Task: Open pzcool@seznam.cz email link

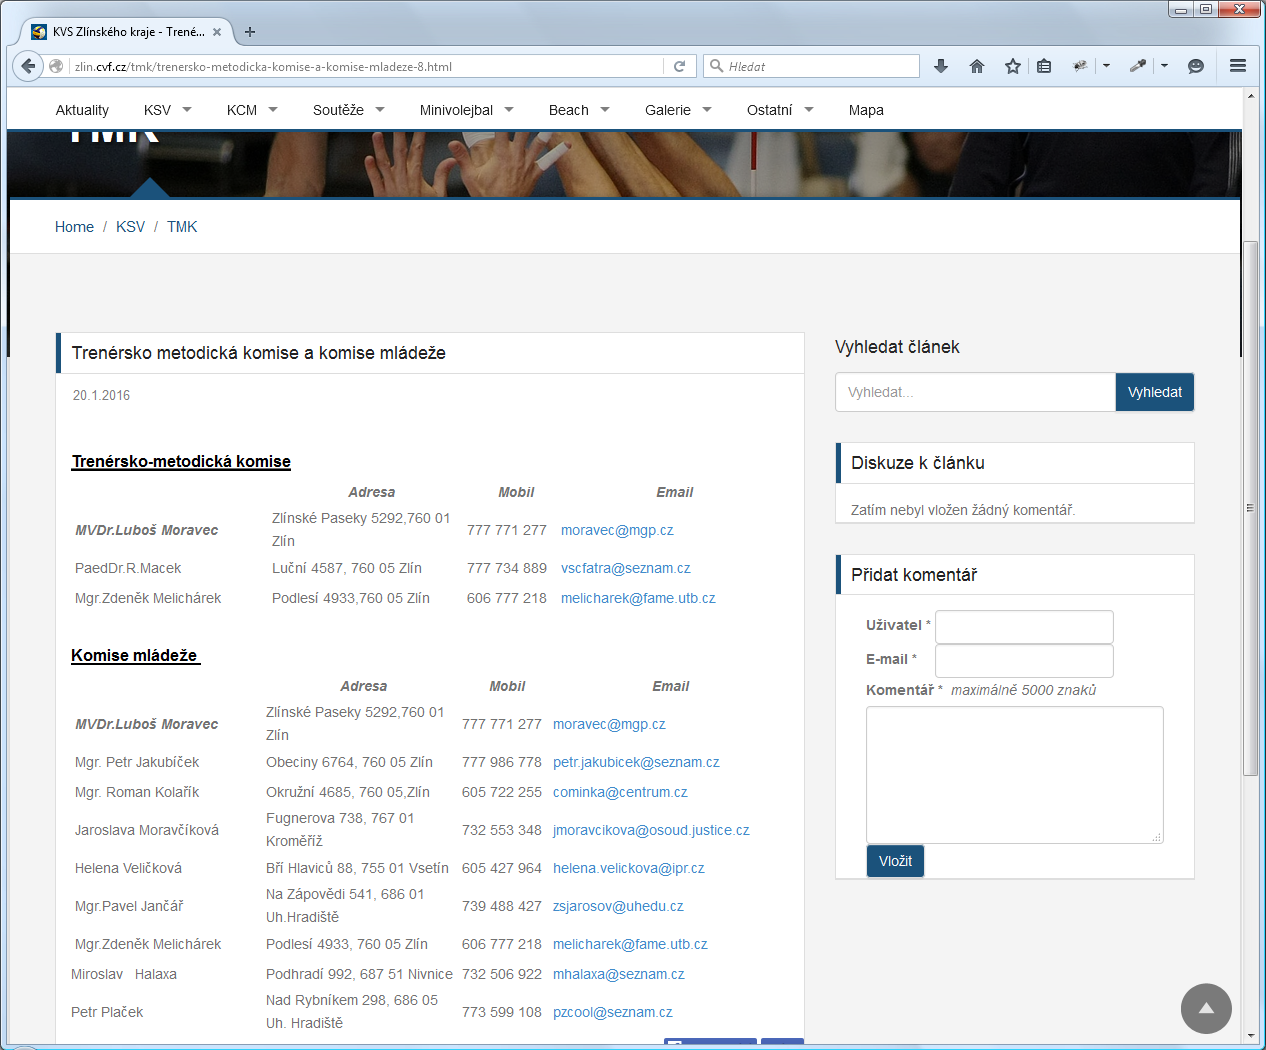Action: [613, 1012]
